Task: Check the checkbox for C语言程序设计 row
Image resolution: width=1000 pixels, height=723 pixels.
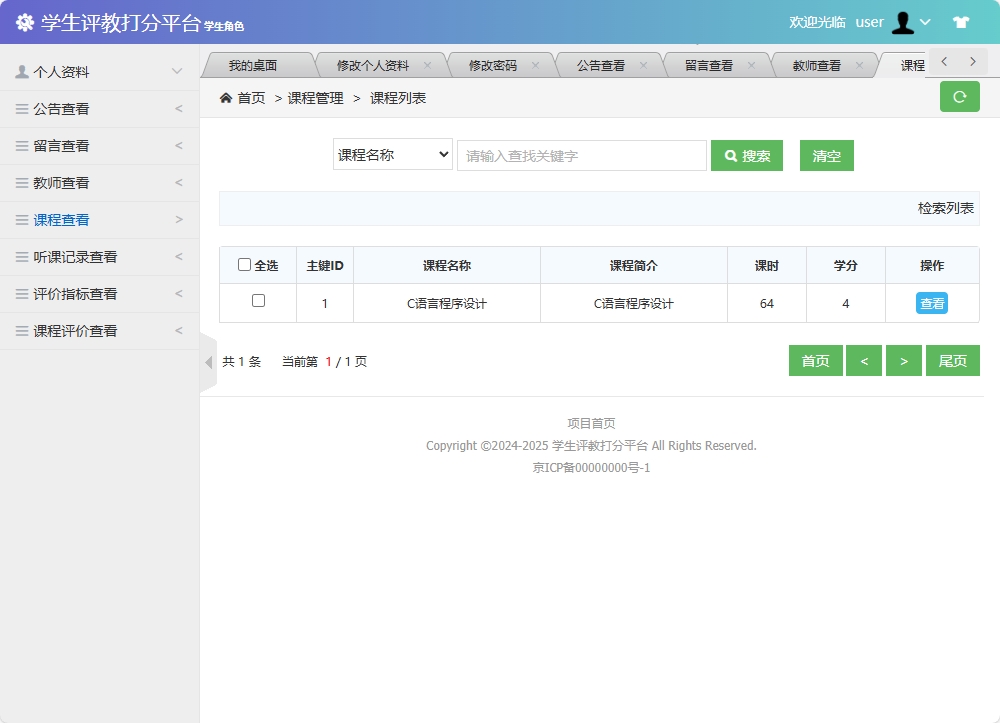Action: (257, 302)
